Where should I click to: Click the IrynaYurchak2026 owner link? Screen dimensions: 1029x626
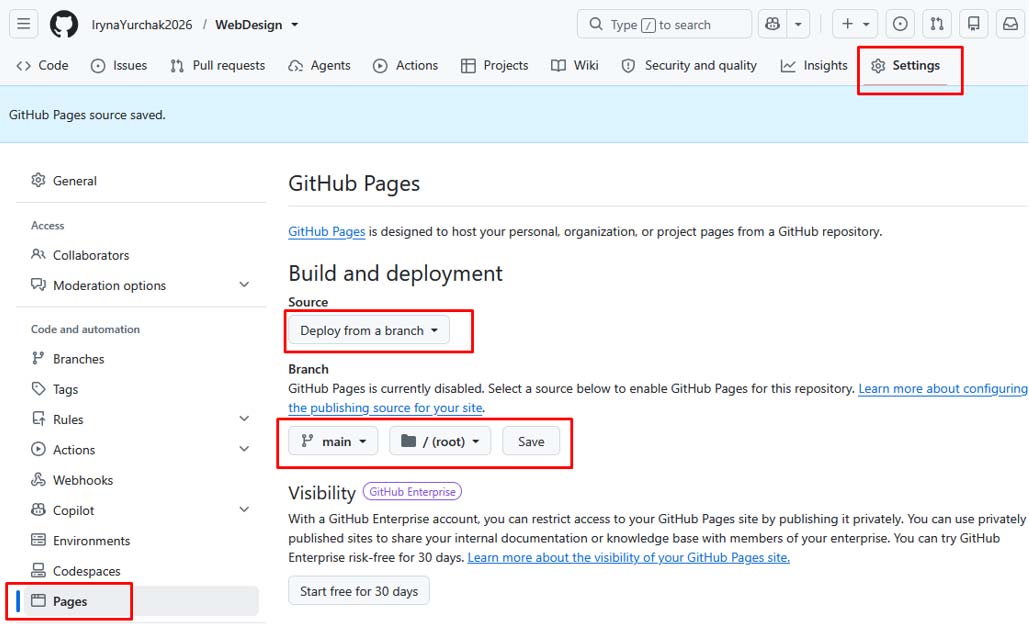click(142, 25)
